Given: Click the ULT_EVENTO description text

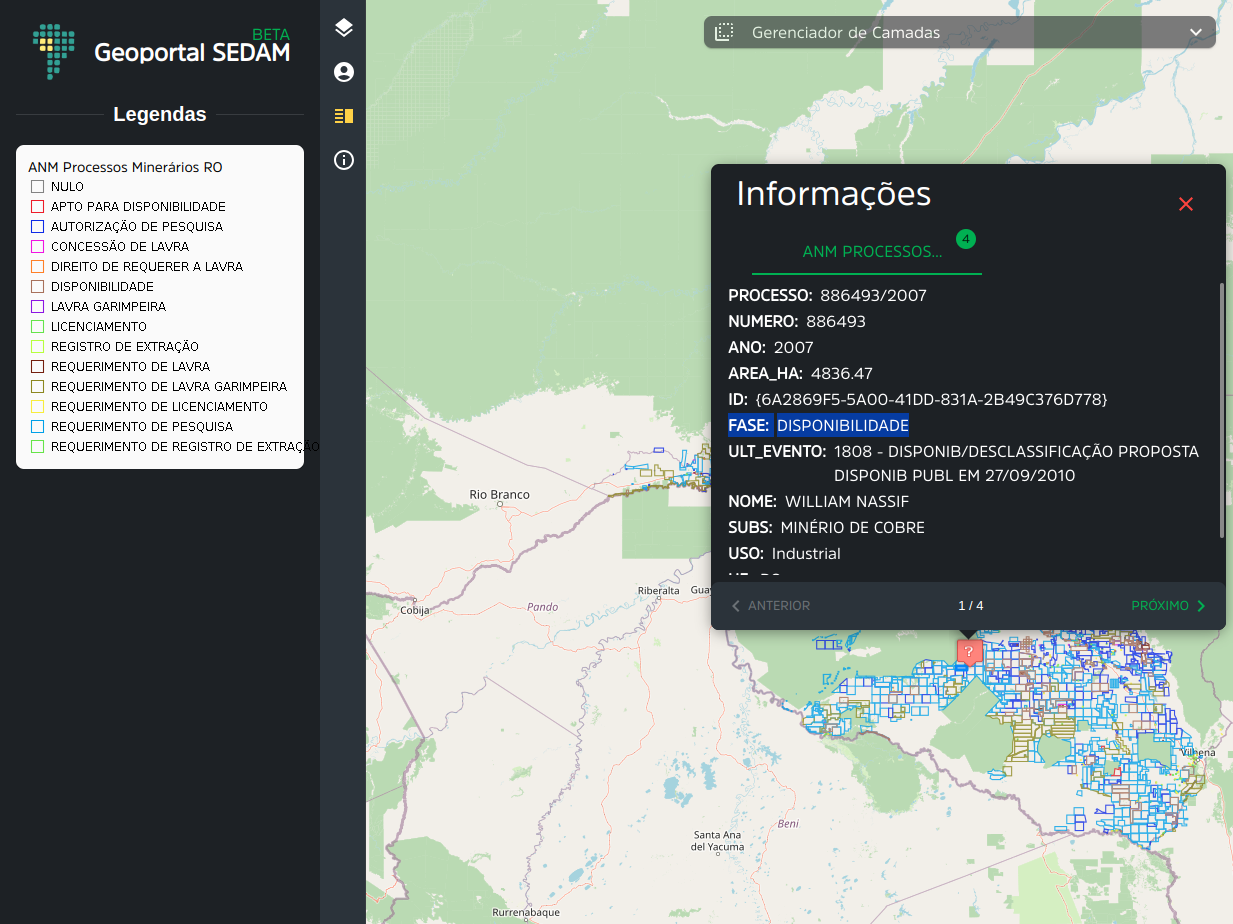Looking at the screenshot, I should point(1016,464).
